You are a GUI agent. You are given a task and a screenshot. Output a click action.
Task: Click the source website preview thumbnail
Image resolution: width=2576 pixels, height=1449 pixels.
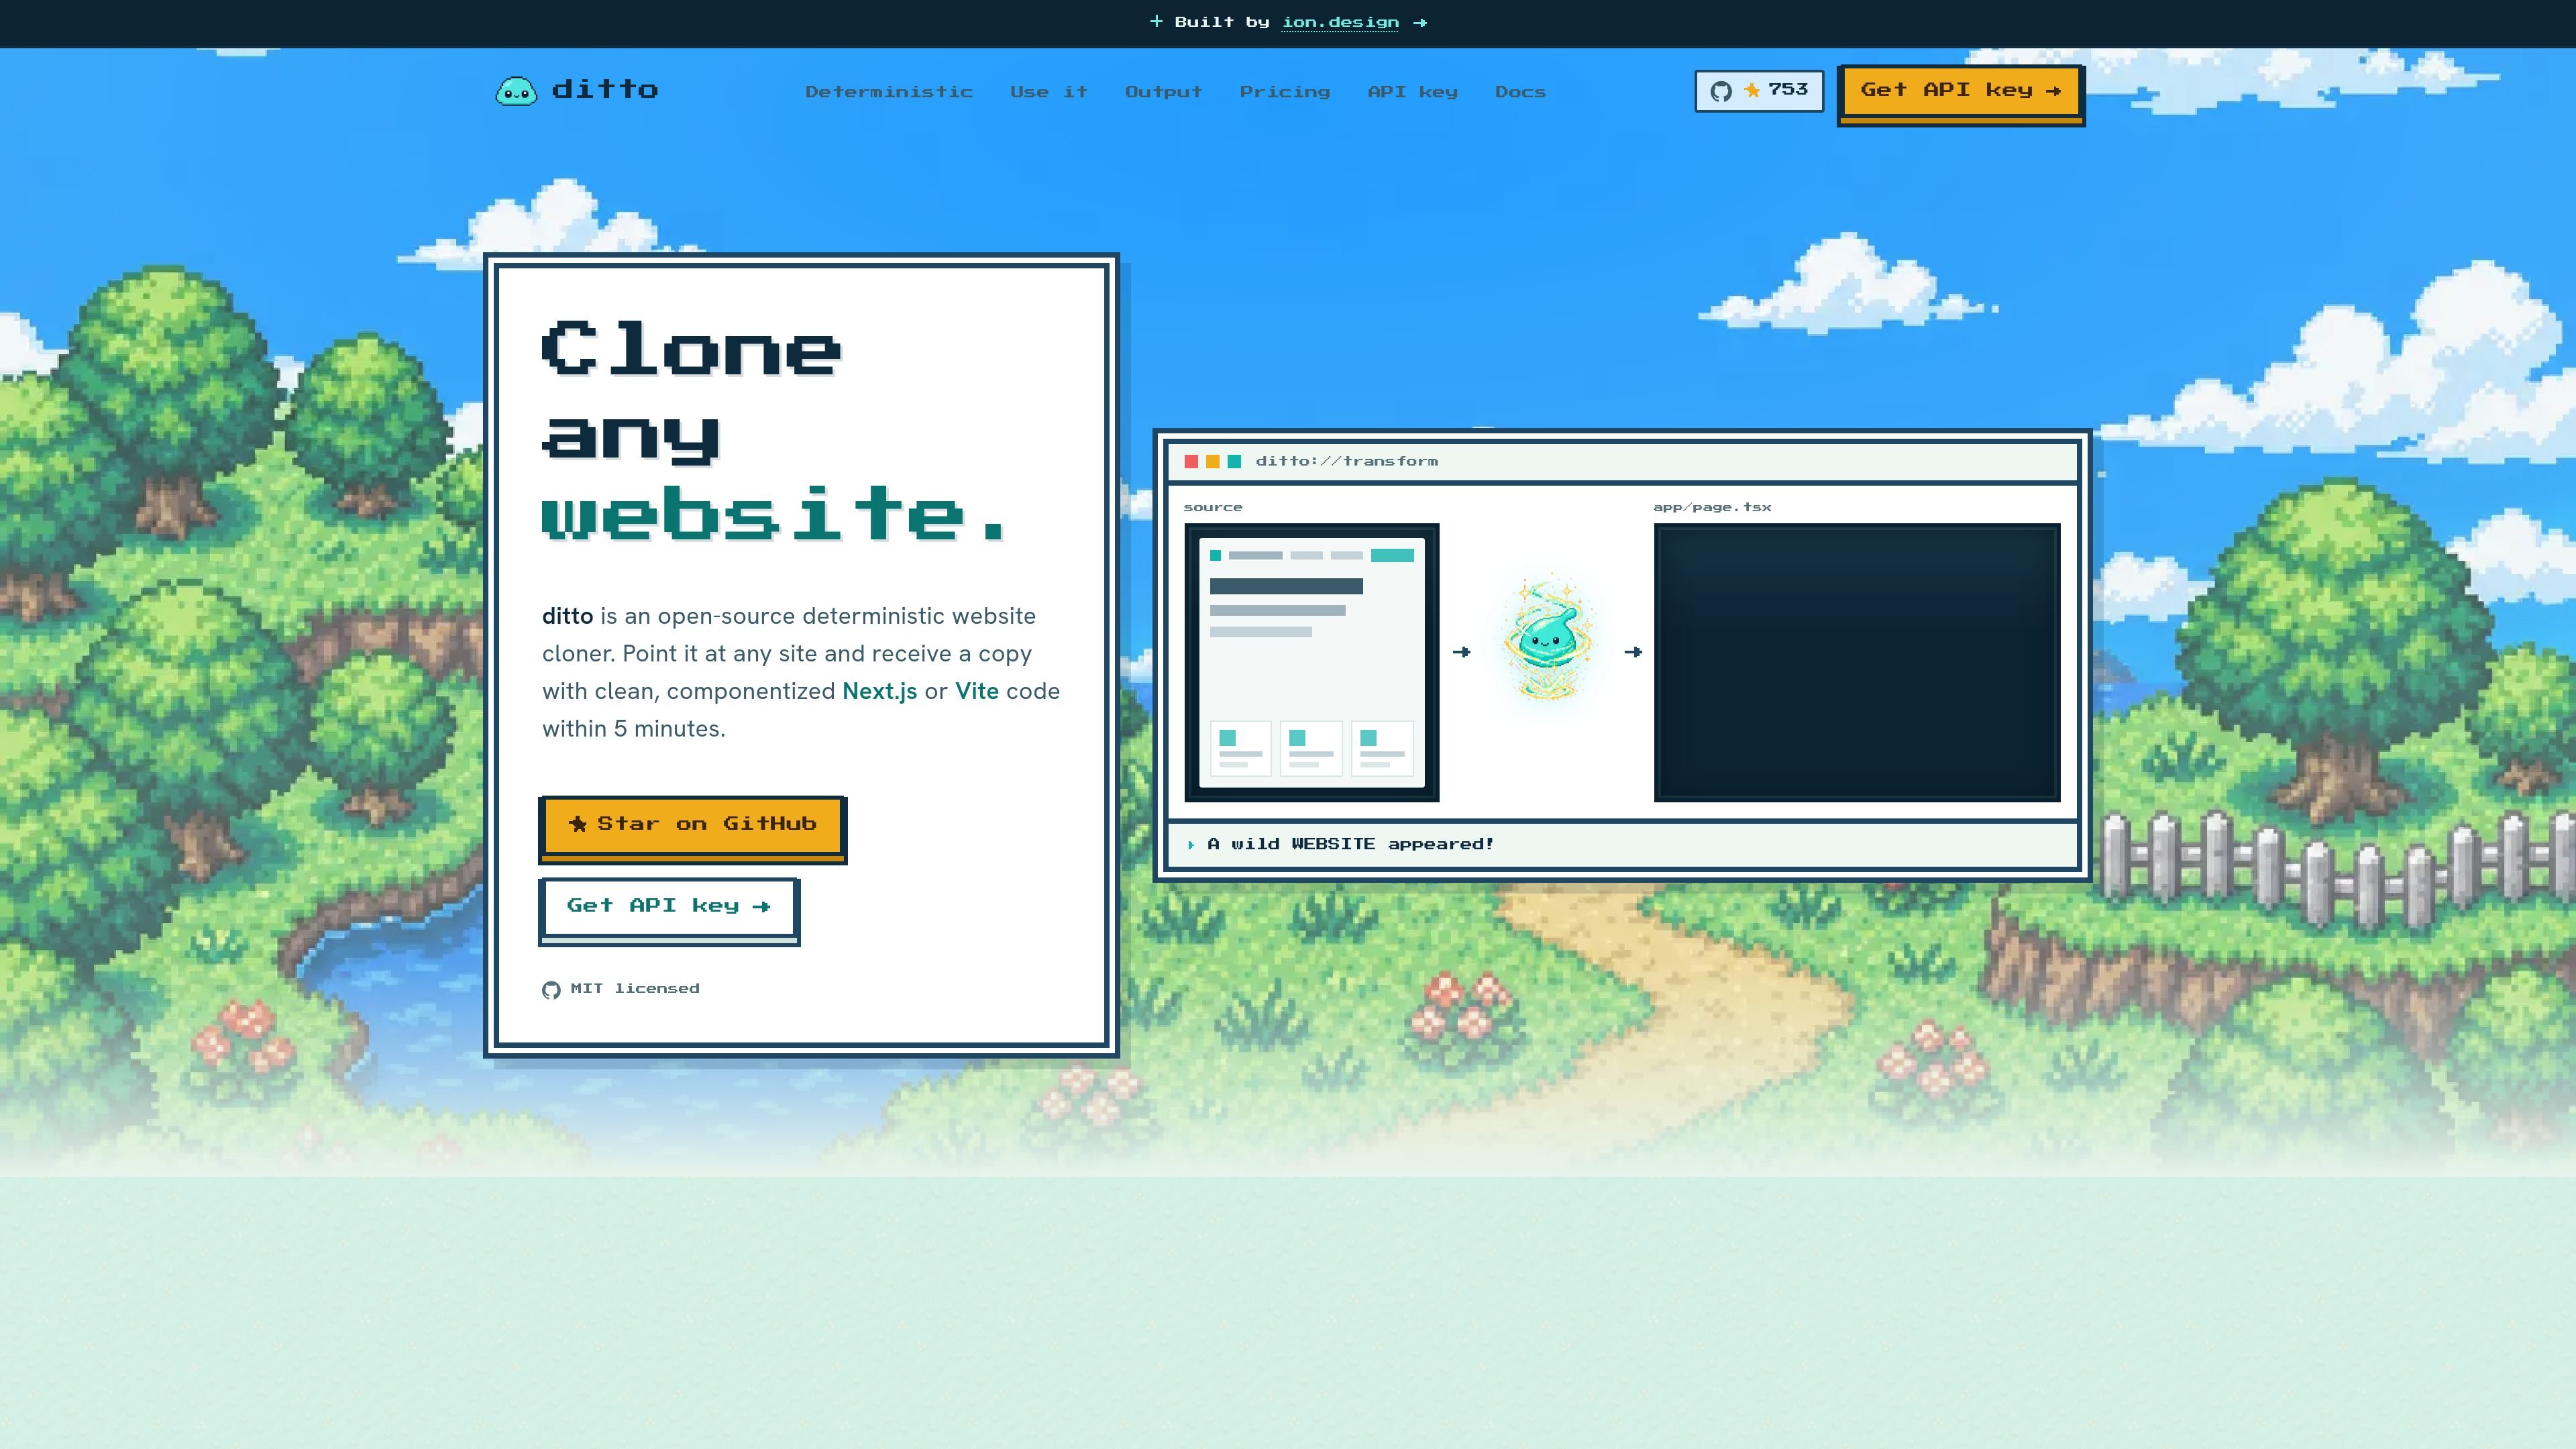(x=1312, y=662)
